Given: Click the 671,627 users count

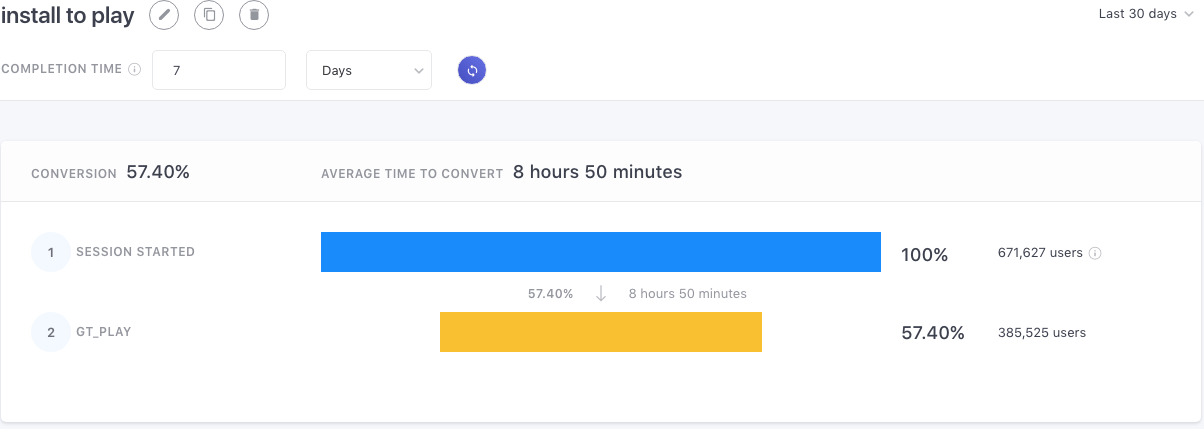Looking at the screenshot, I should [1039, 253].
